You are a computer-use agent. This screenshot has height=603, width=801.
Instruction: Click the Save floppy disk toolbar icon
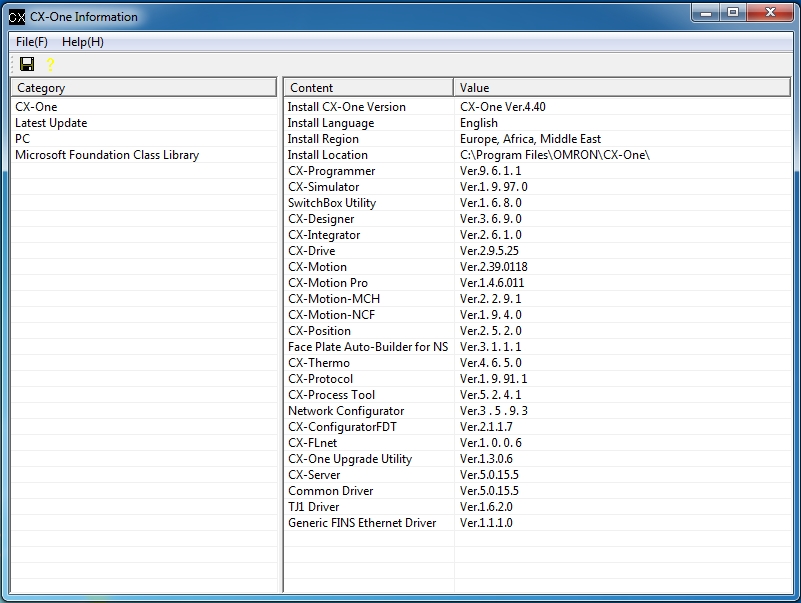coord(27,64)
